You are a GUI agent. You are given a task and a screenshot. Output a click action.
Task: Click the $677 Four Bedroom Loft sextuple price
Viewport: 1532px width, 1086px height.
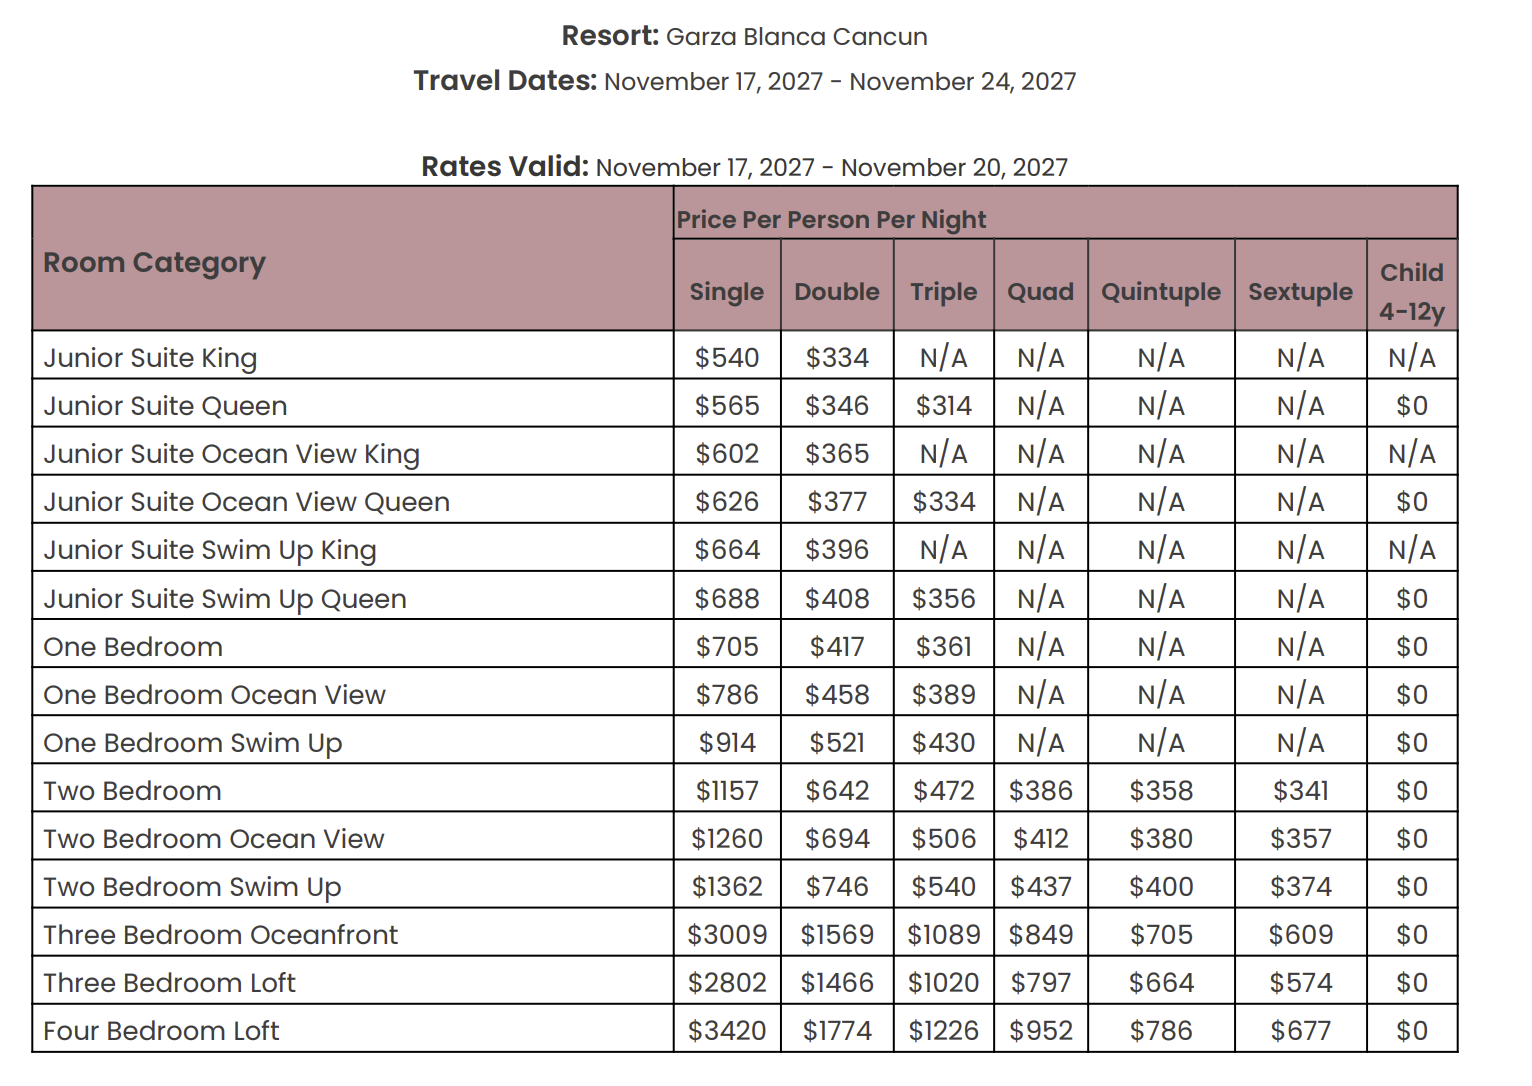click(x=1300, y=1030)
